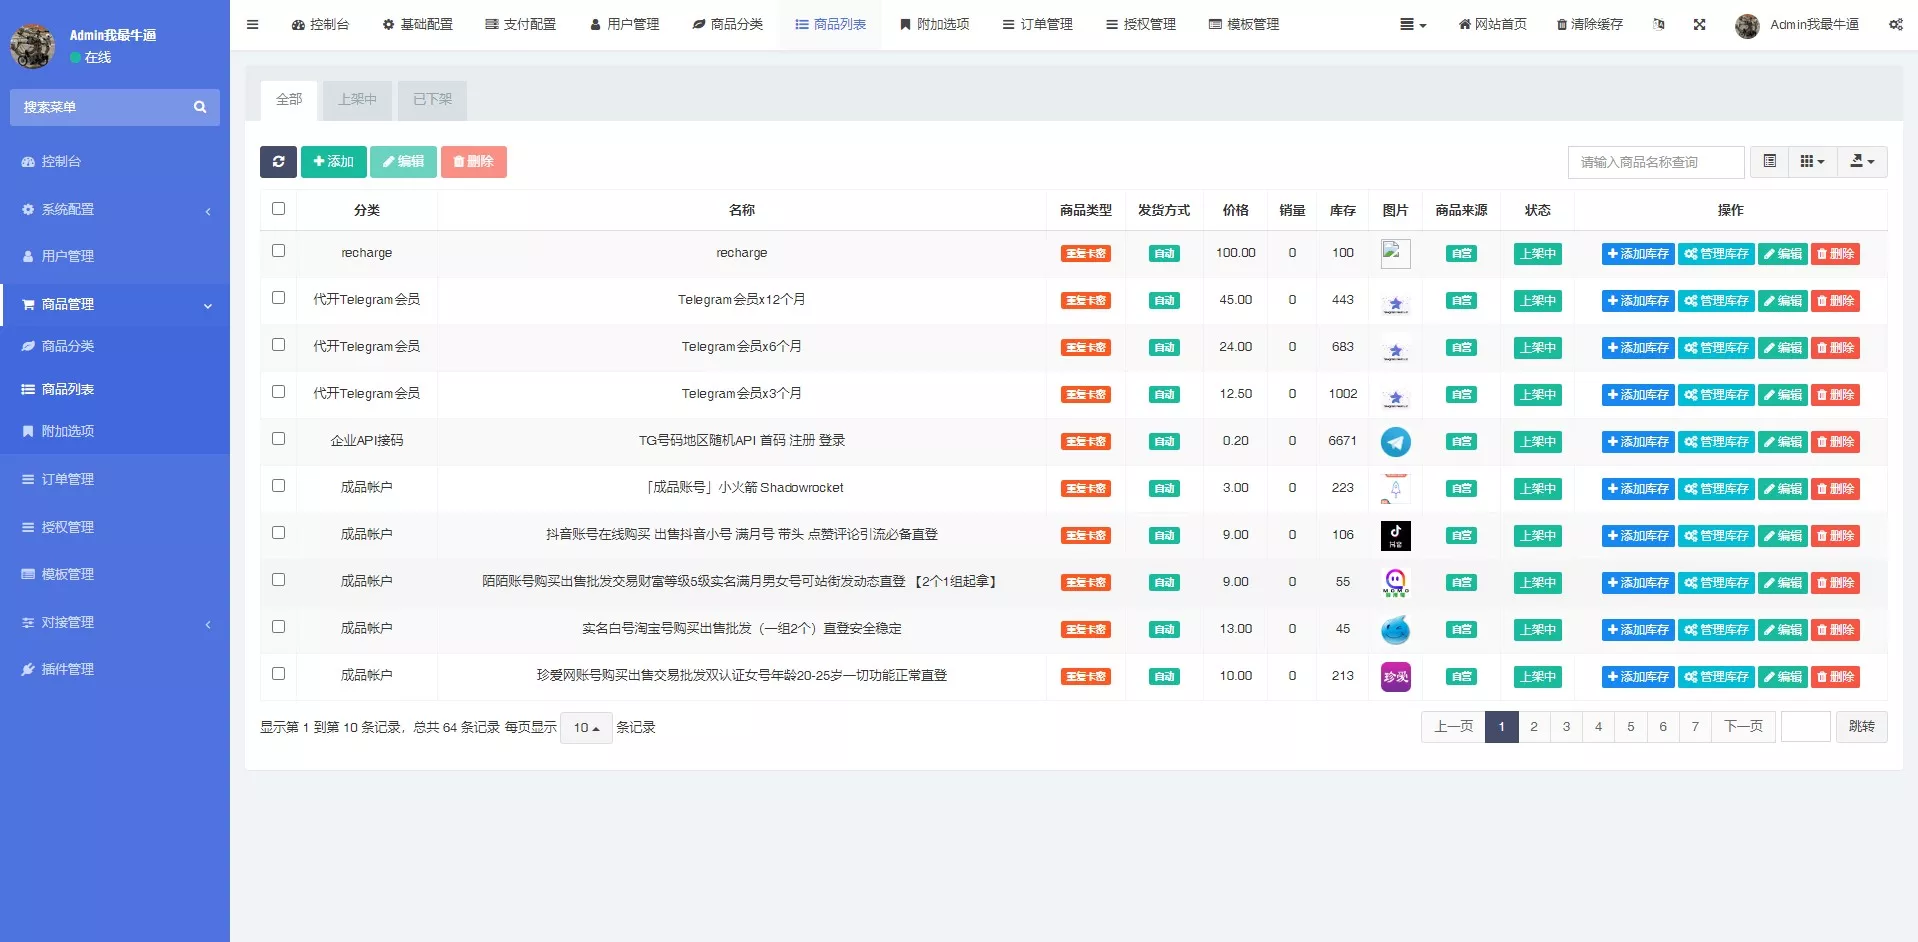Expand the export data dropdown

pyautogui.click(x=1861, y=162)
